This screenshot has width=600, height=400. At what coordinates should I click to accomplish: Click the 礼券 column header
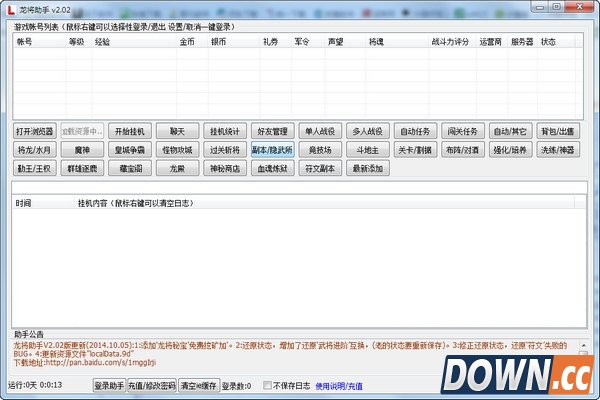[x=275, y=42]
